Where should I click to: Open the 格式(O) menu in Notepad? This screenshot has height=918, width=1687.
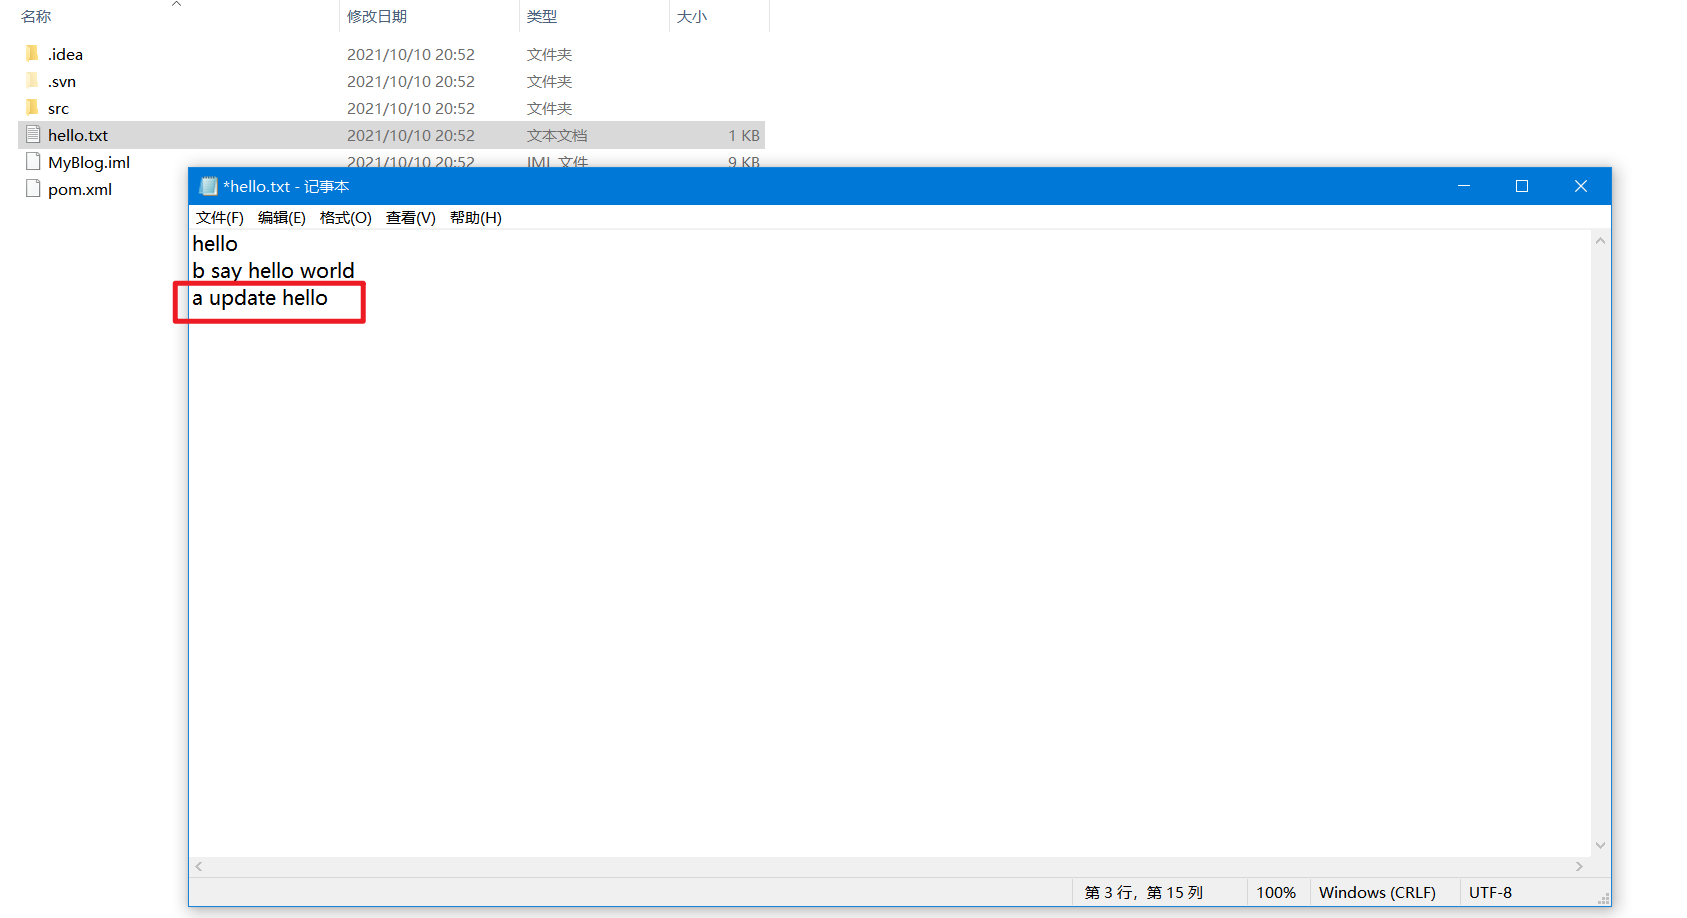tap(346, 218)
